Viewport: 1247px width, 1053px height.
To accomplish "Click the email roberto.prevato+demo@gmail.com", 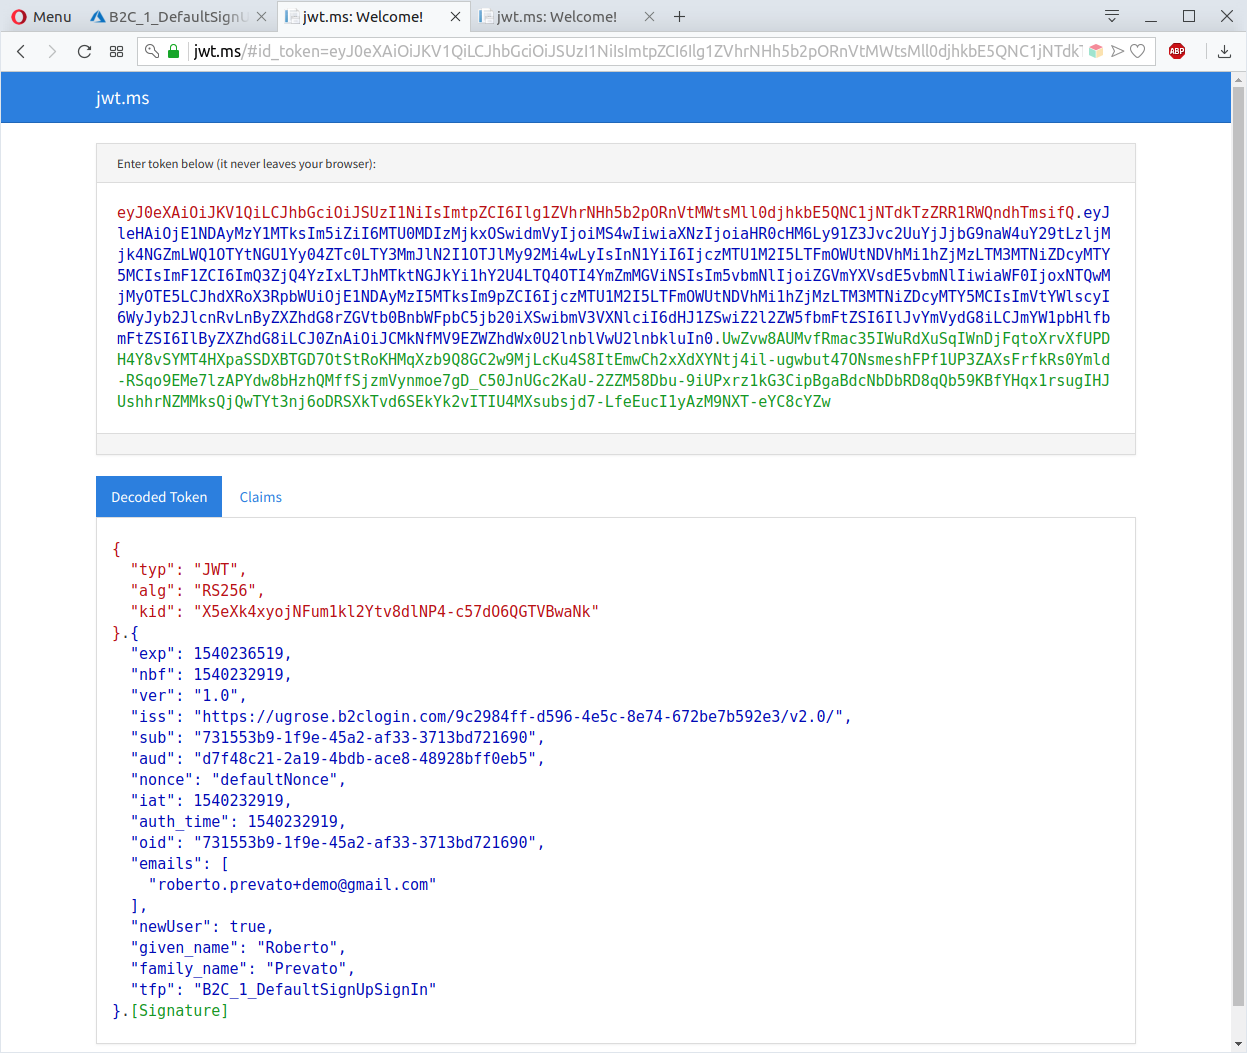I will pyautogui.click(x=292, y=884).
